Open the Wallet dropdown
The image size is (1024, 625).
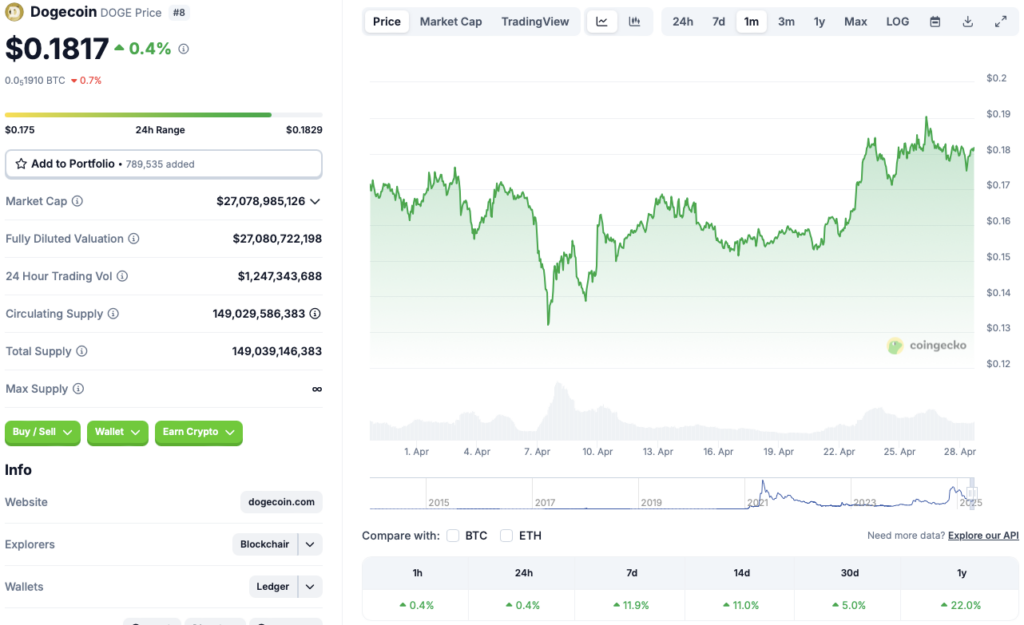[118, 432]
